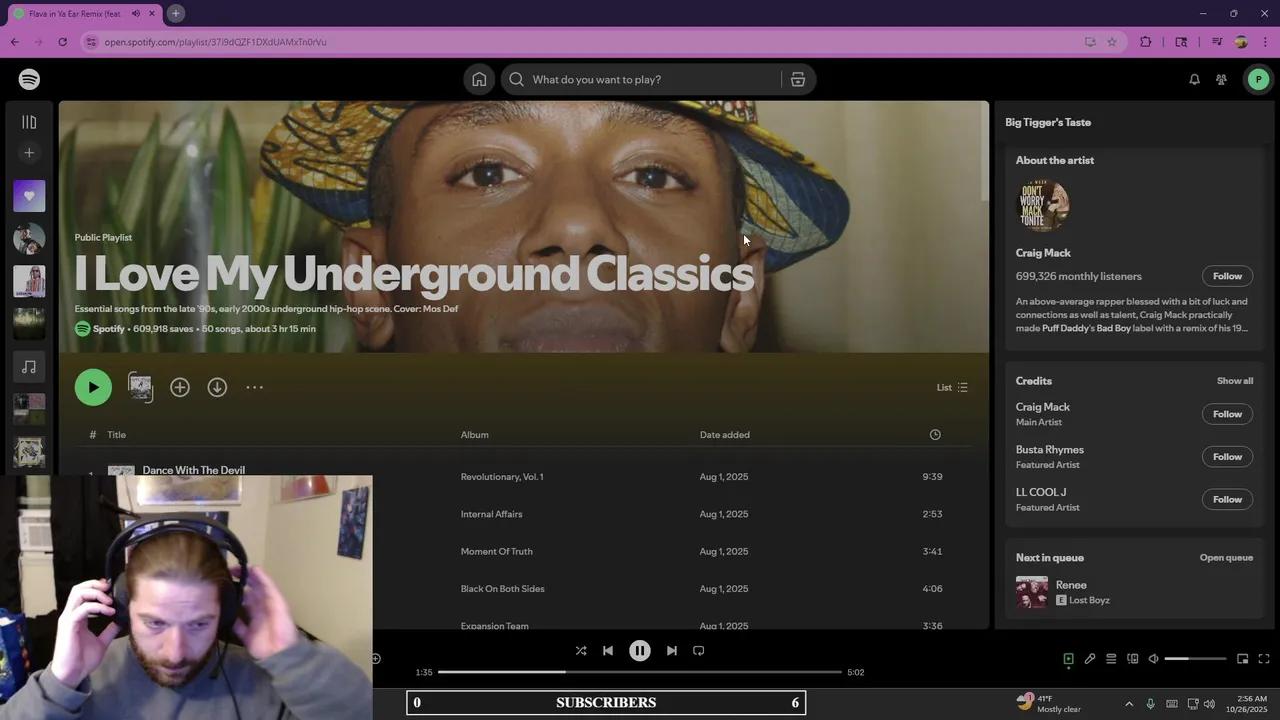Follow LL COOL J
The width and height of the screenshot is (1280, 720).
1227,499
